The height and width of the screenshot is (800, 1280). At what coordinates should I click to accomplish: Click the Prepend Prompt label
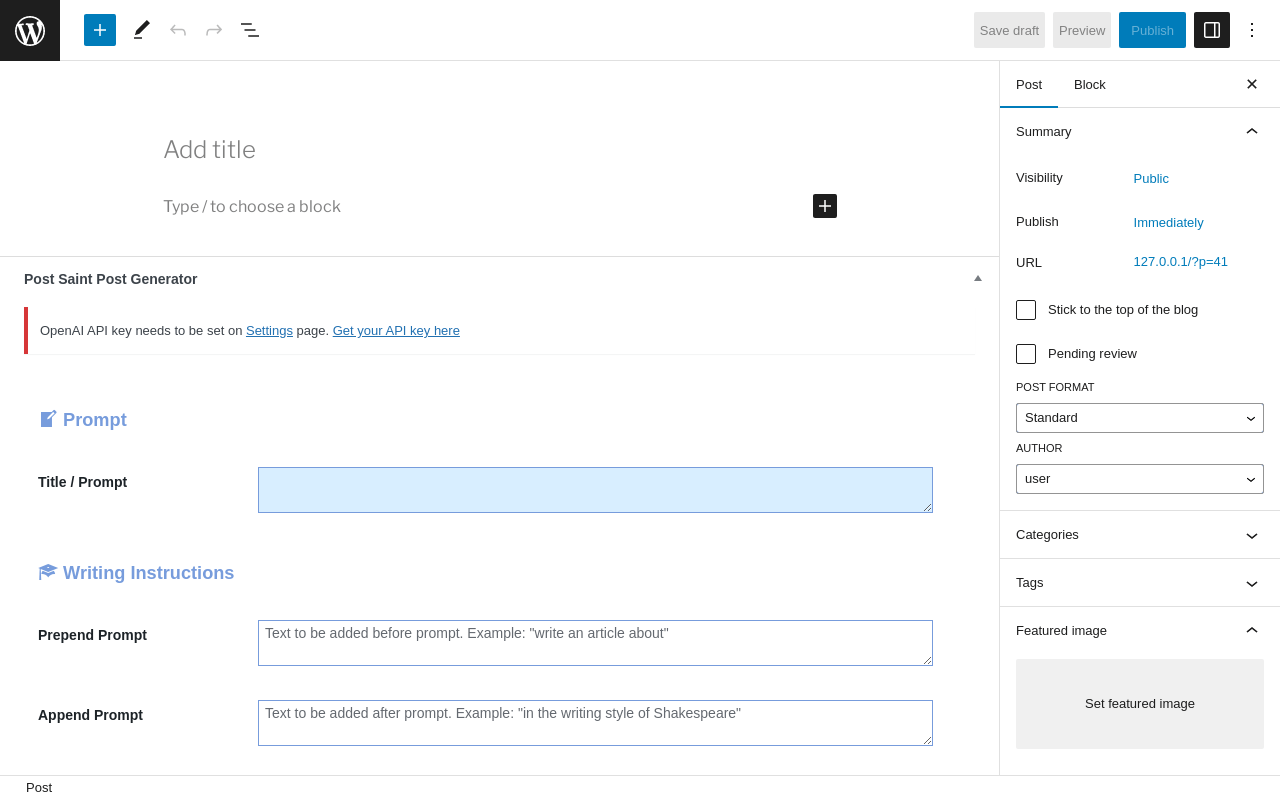coord(92,635)
